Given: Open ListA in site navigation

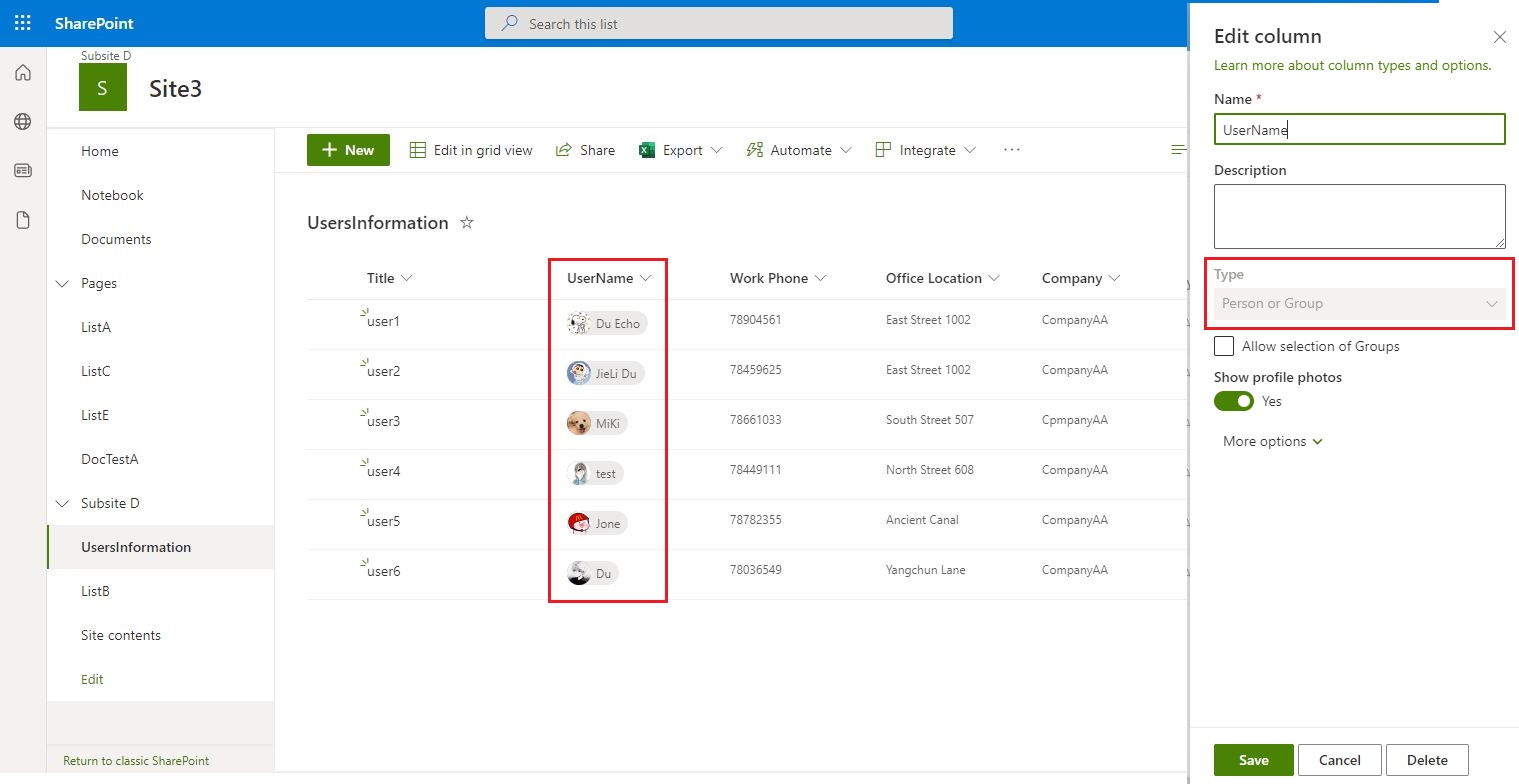Looking at the screenshot, I should pos(96,327).
